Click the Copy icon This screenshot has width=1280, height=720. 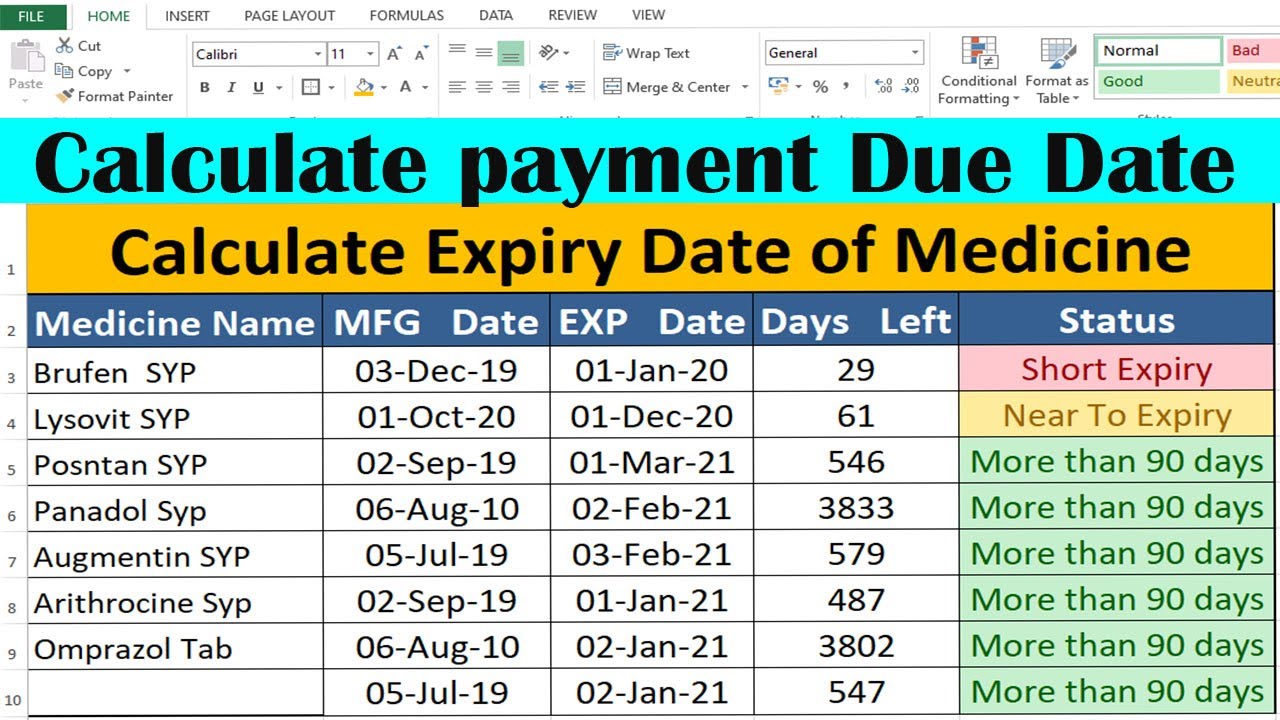[x=65, y=71]
